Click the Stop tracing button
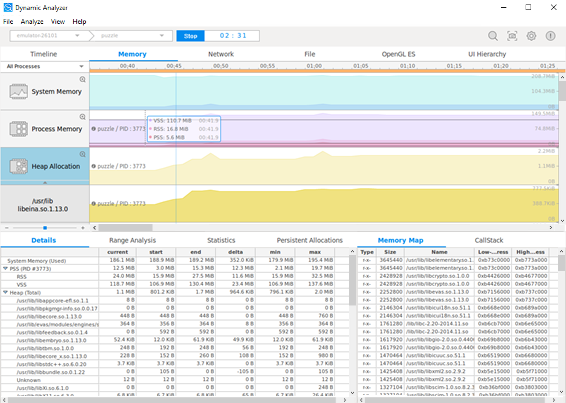566x403 pixels. (191, 36)
